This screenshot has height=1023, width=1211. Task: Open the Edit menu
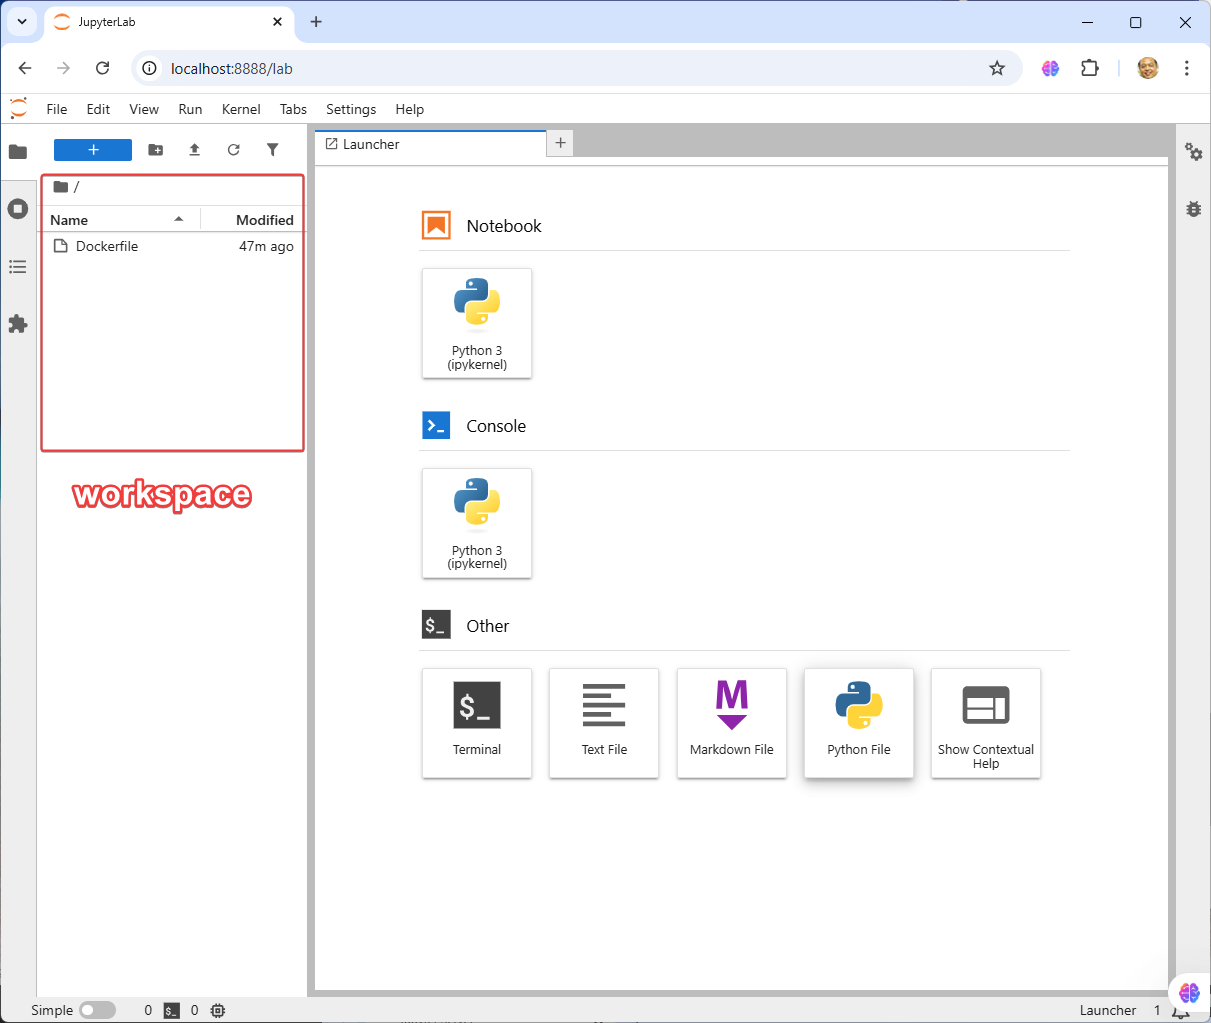pyautogui.click(x=98, y=109)
